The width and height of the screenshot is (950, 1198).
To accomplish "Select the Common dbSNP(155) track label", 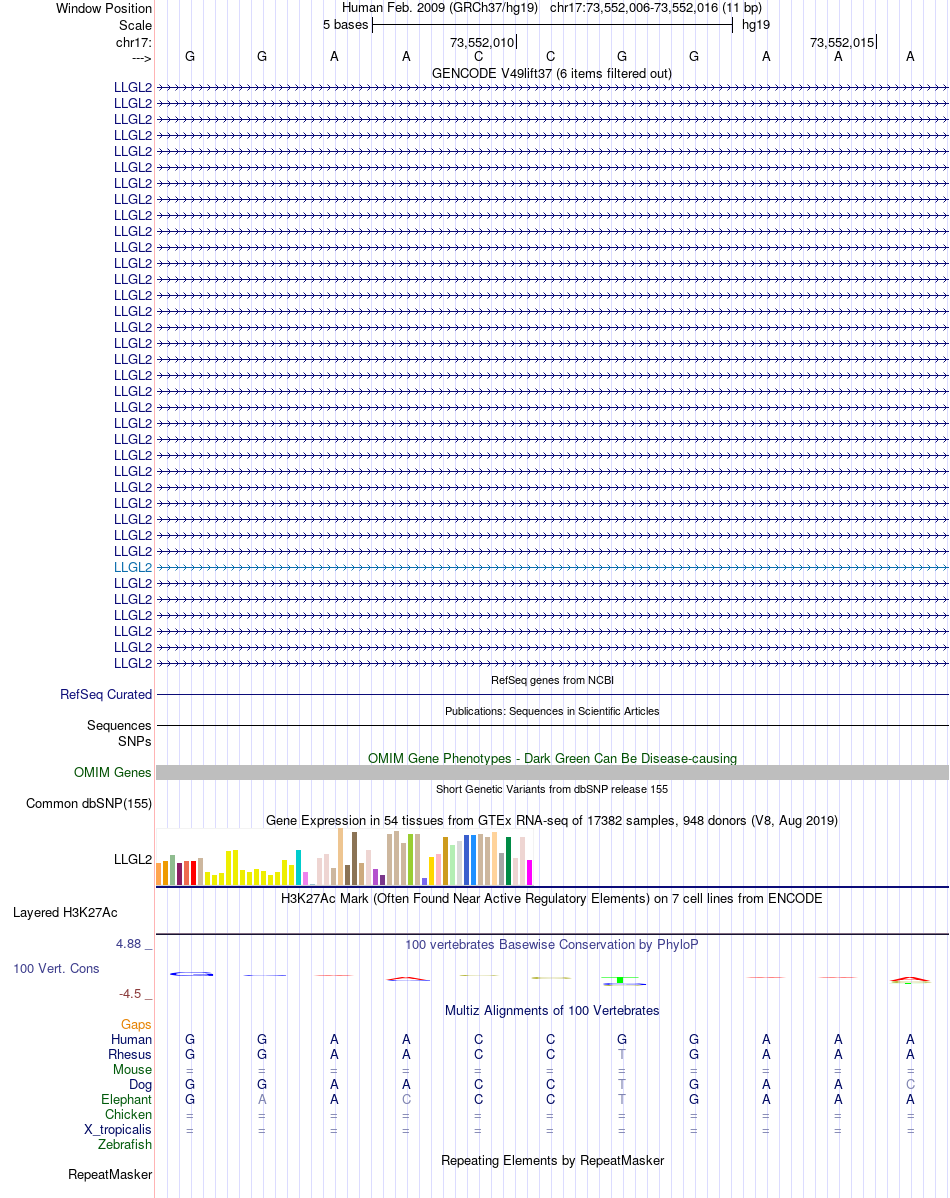I will (x=89, y=804).
